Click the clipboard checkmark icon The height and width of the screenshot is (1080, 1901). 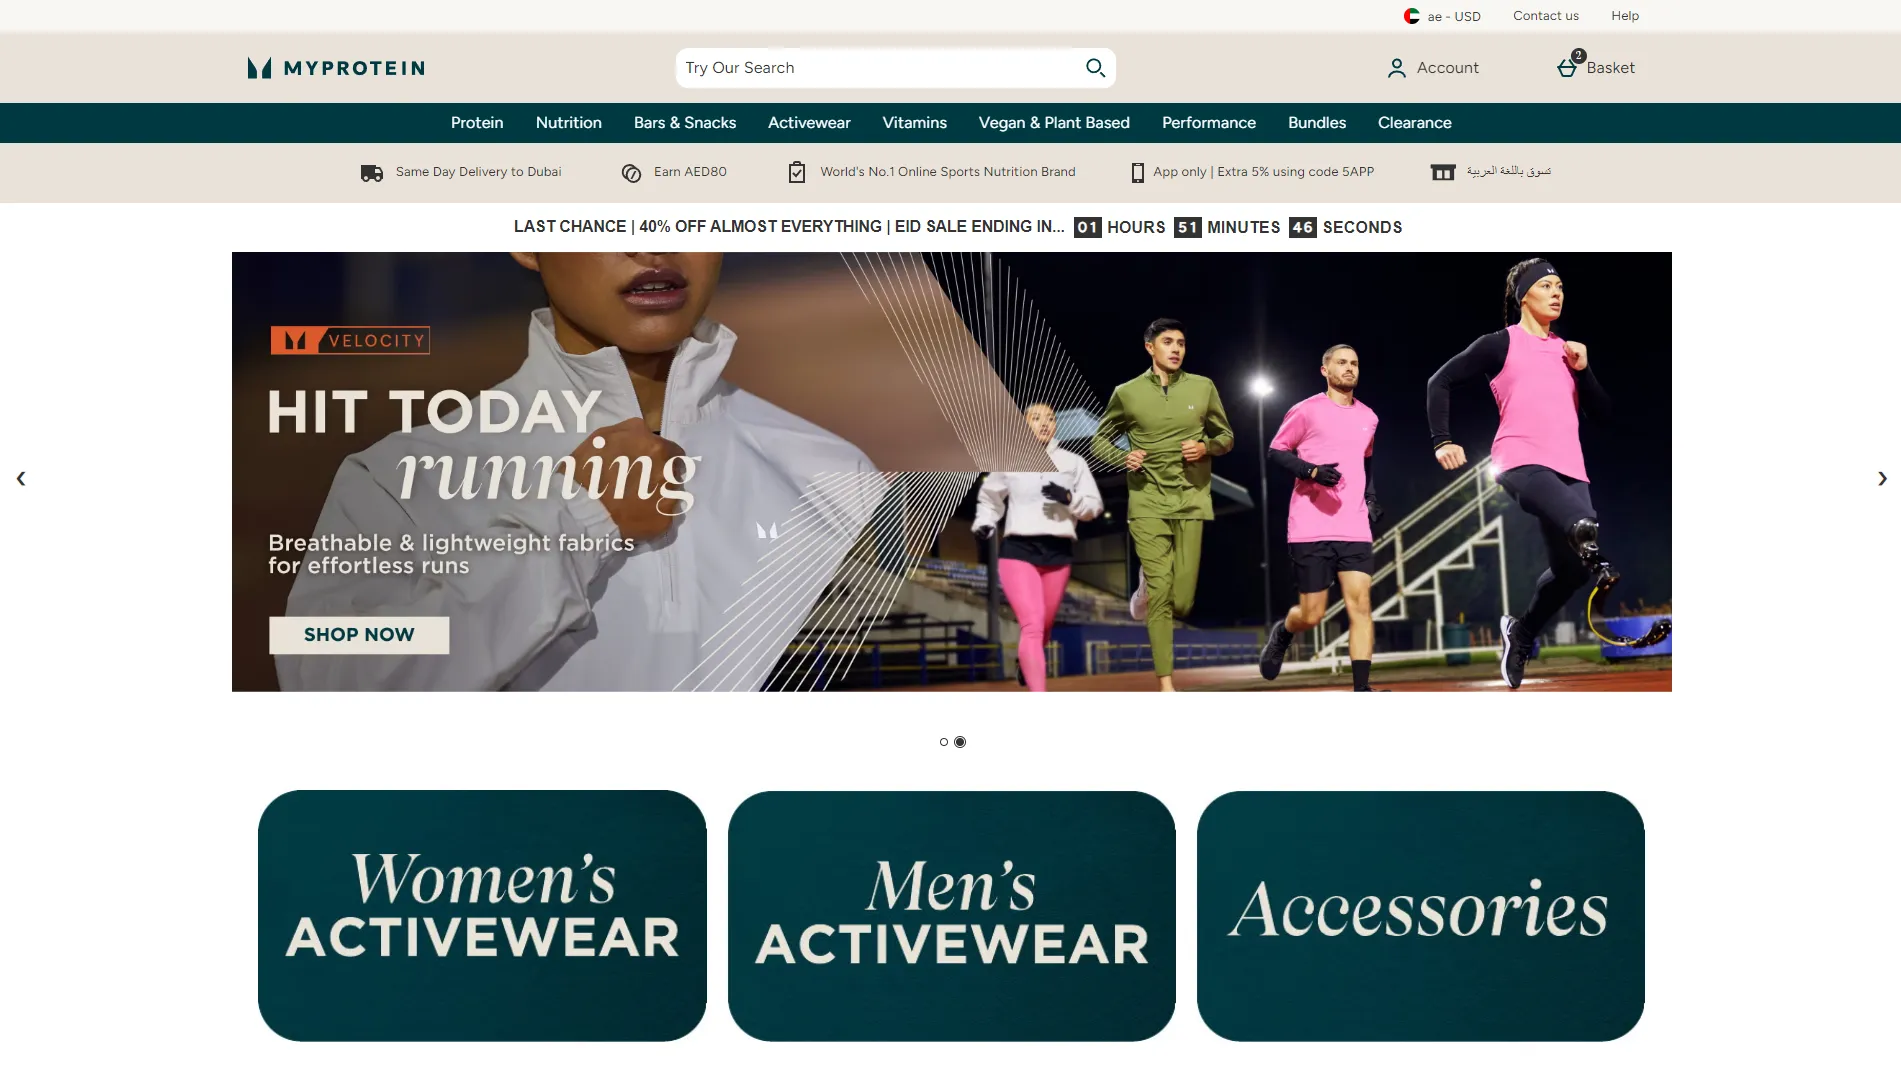click(797, 172)
